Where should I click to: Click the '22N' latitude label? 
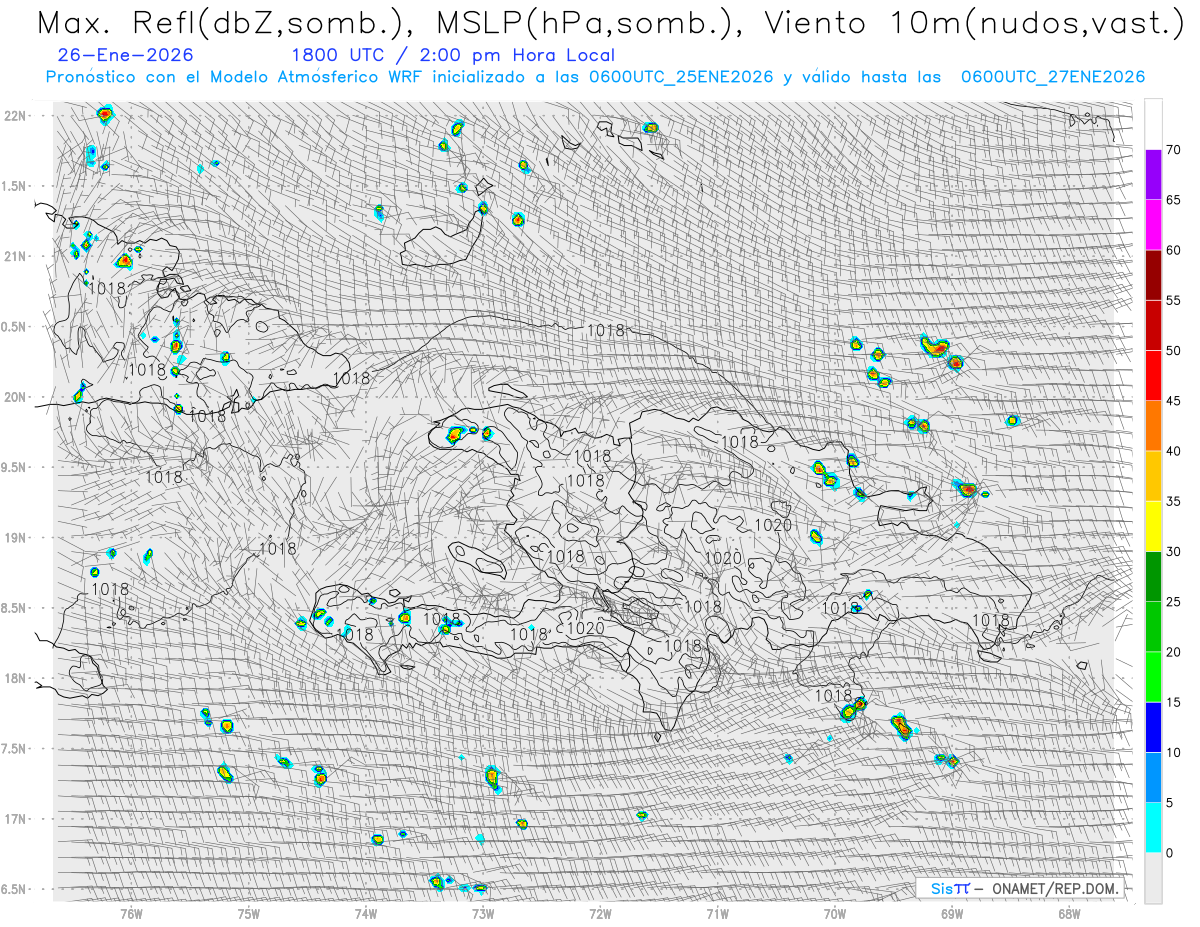14,116
